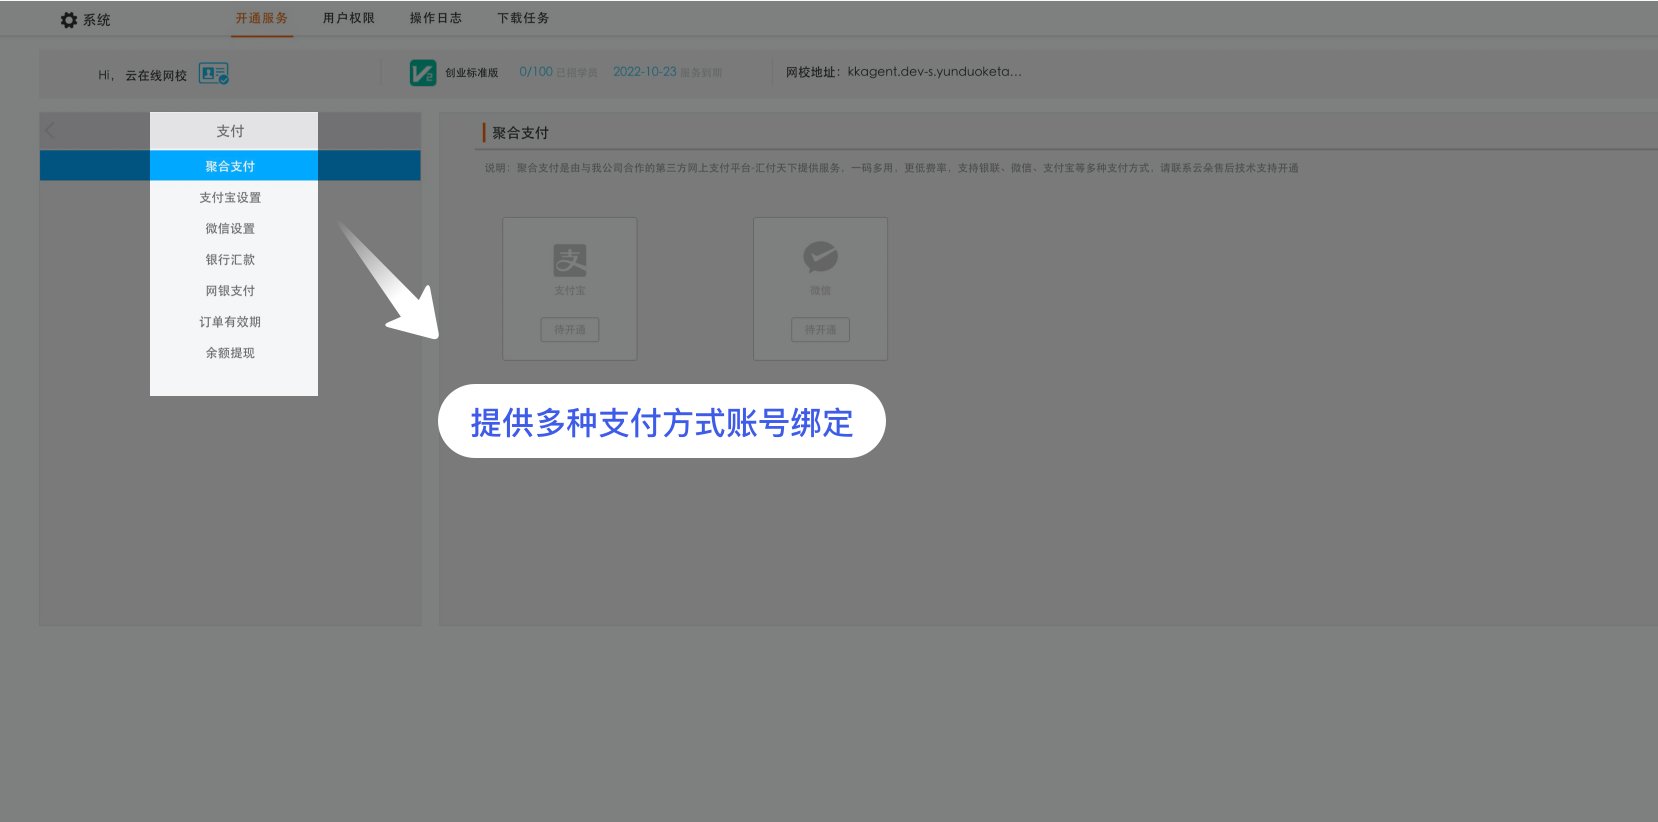Viewport: 1658px width, 822px height.
Task: Open the 订单有效期 setting
Action: (x=230, y=322)
